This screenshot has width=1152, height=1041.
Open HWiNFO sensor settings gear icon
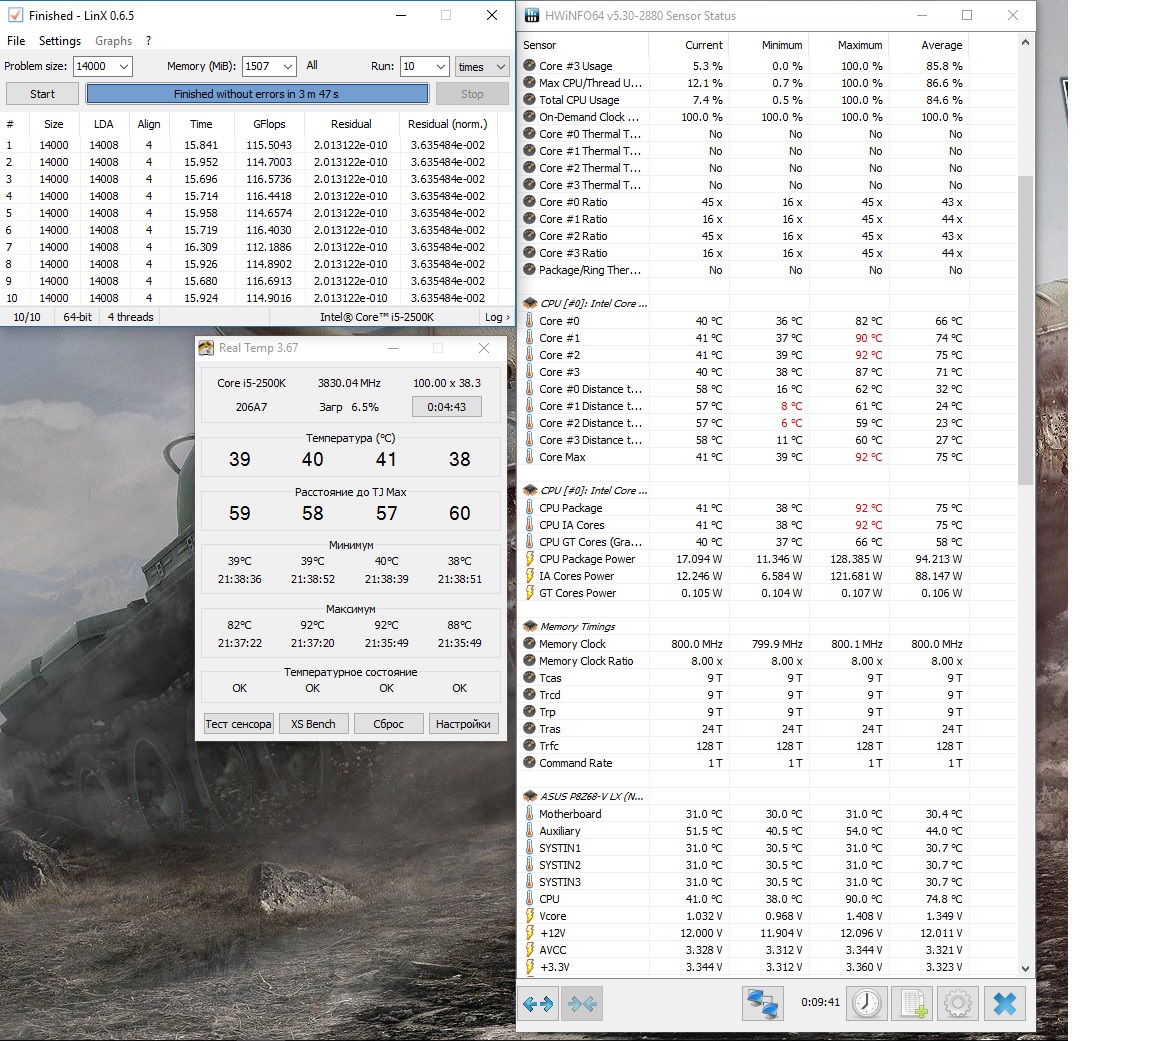(957, 1003)
